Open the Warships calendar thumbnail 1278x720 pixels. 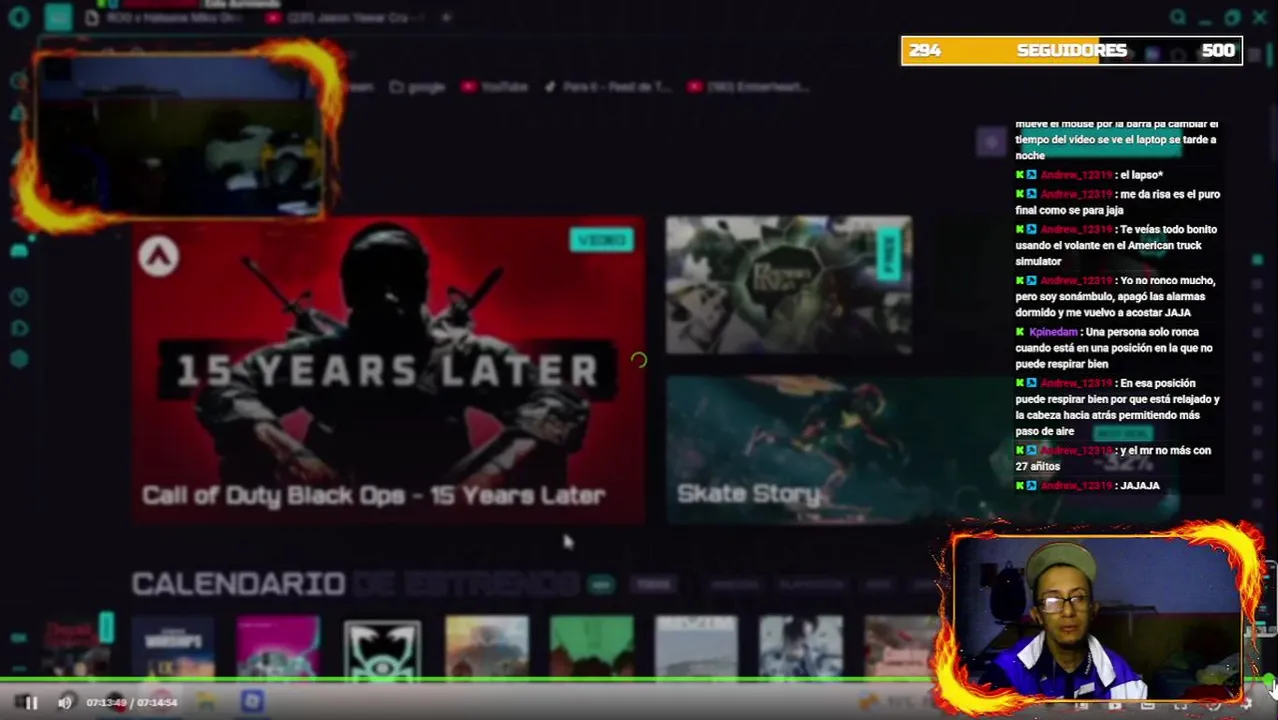click(173, 648)
